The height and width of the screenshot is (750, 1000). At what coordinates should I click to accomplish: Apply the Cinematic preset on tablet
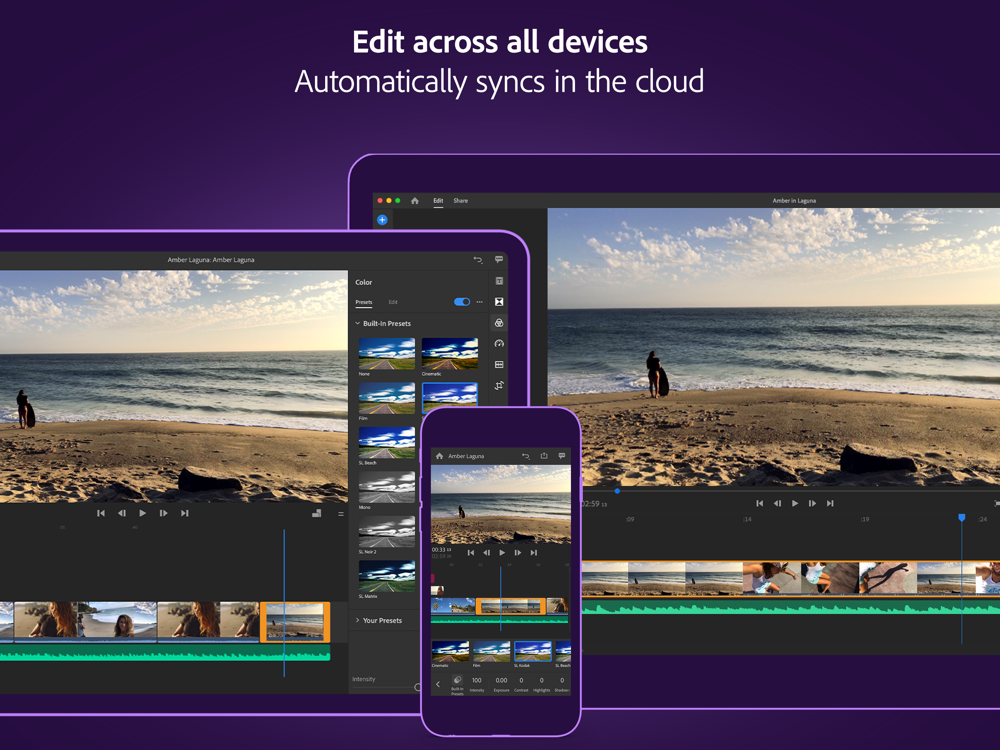(x=450, y=354)
